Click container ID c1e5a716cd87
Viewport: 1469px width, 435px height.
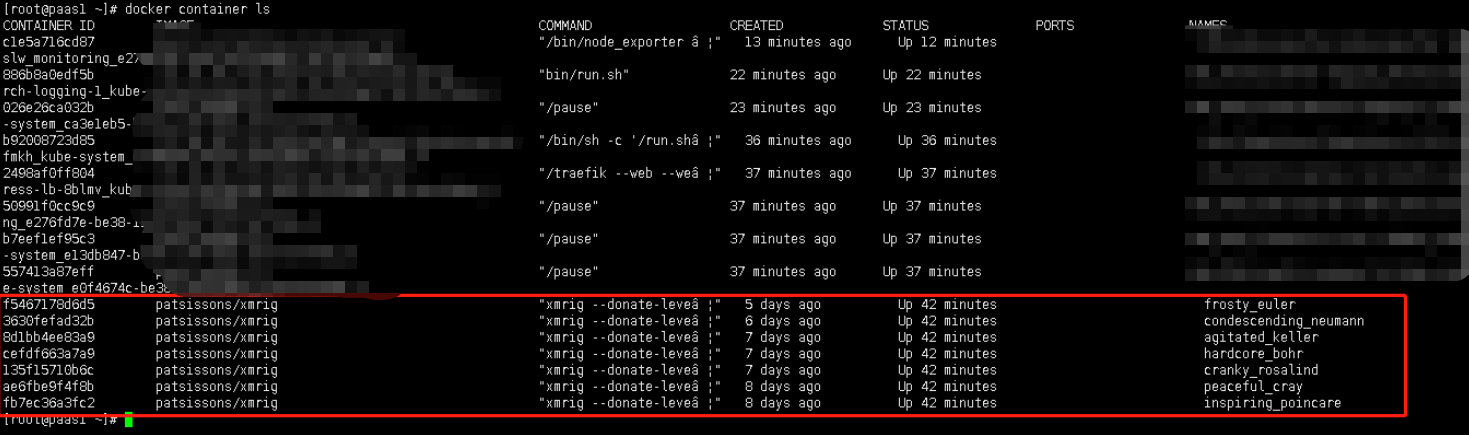[49, 42]
